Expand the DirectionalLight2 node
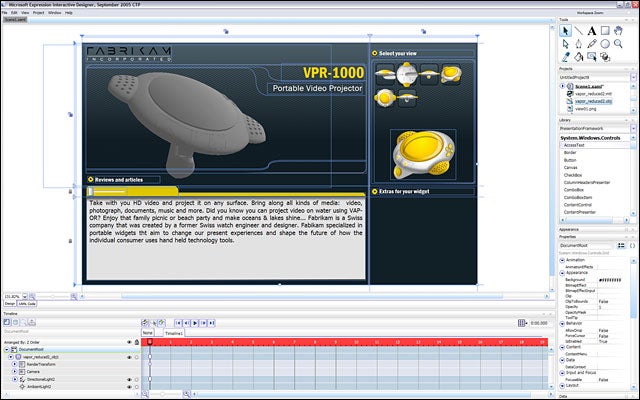640x400 pixels. click(15, 379)
